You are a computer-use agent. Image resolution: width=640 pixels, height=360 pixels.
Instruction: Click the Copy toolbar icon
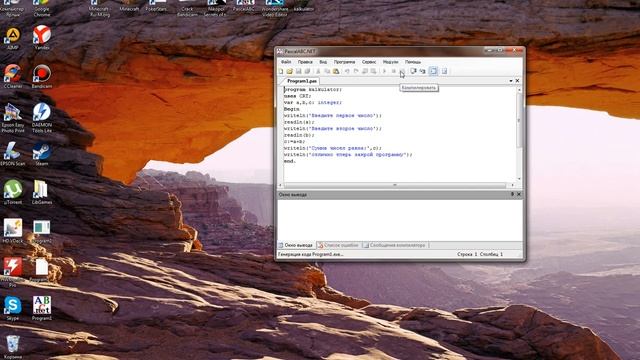click(327, 71)
